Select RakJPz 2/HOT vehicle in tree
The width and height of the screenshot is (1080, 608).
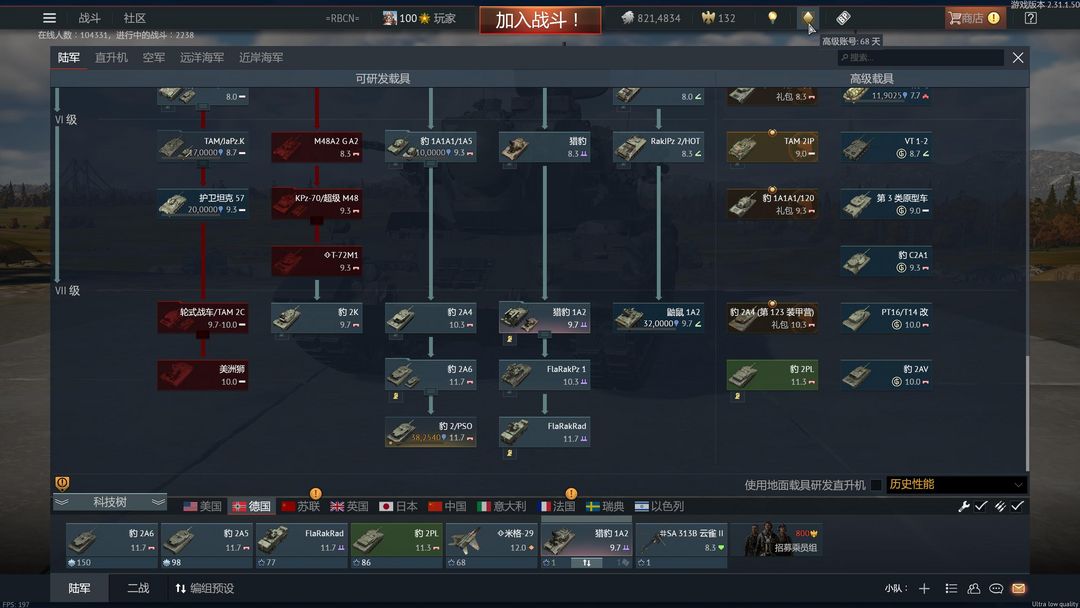coord(658,147)
